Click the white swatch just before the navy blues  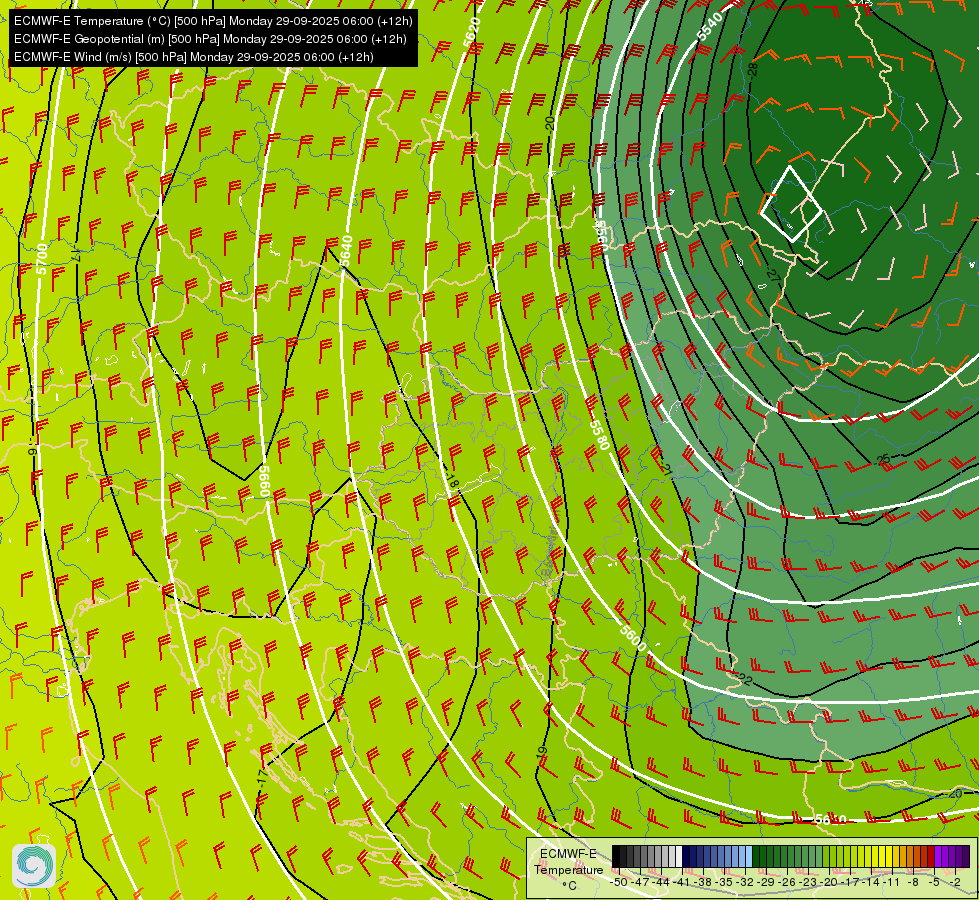pos(679,856)
